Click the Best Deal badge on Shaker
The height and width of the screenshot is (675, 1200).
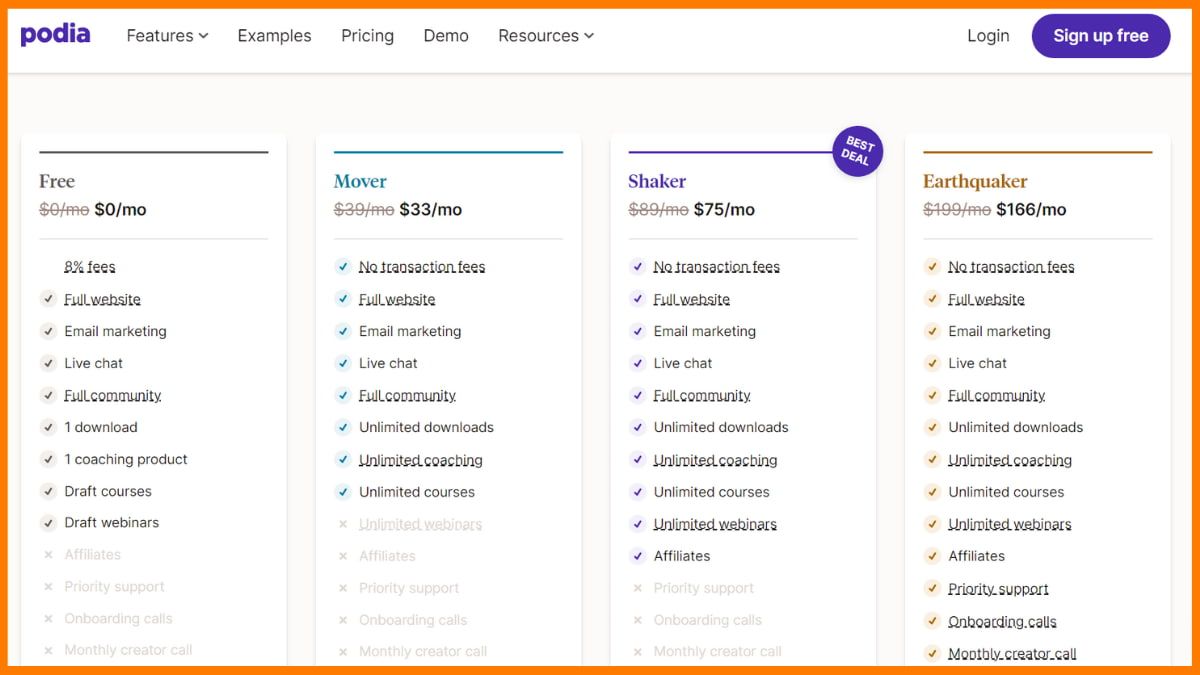tap(857, 151)
